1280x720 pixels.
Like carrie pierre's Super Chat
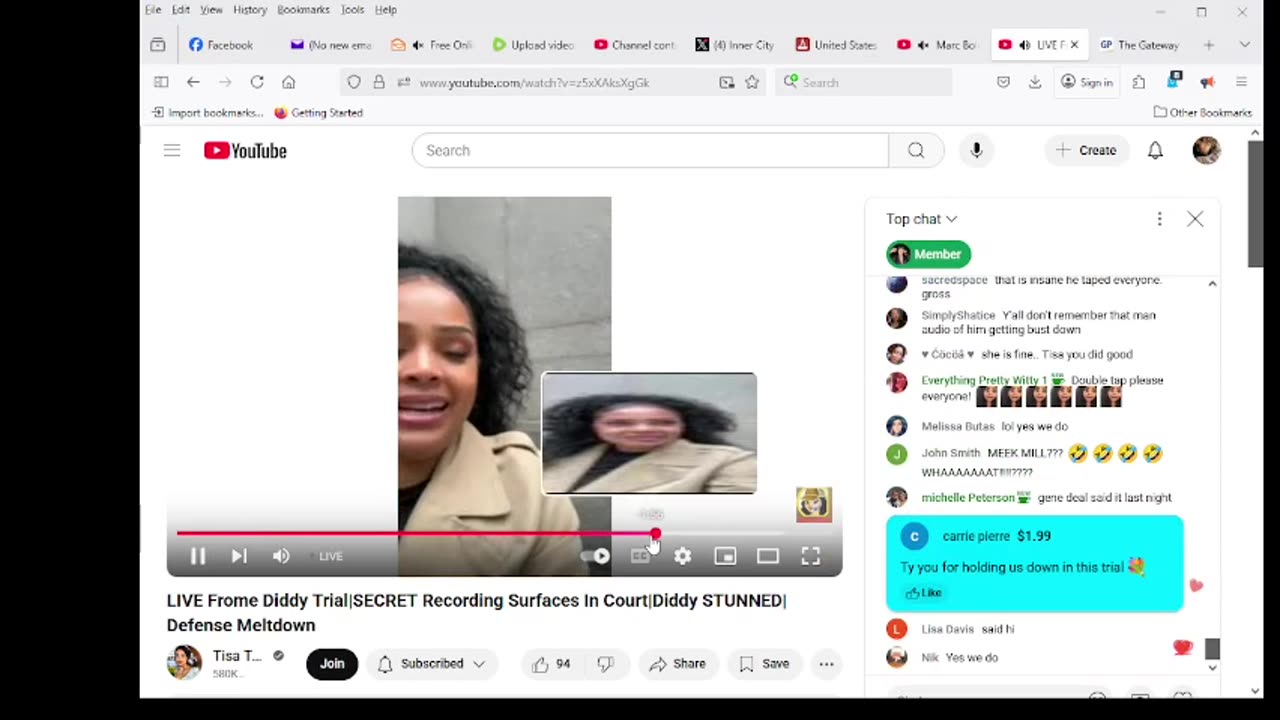click(924, 593)
